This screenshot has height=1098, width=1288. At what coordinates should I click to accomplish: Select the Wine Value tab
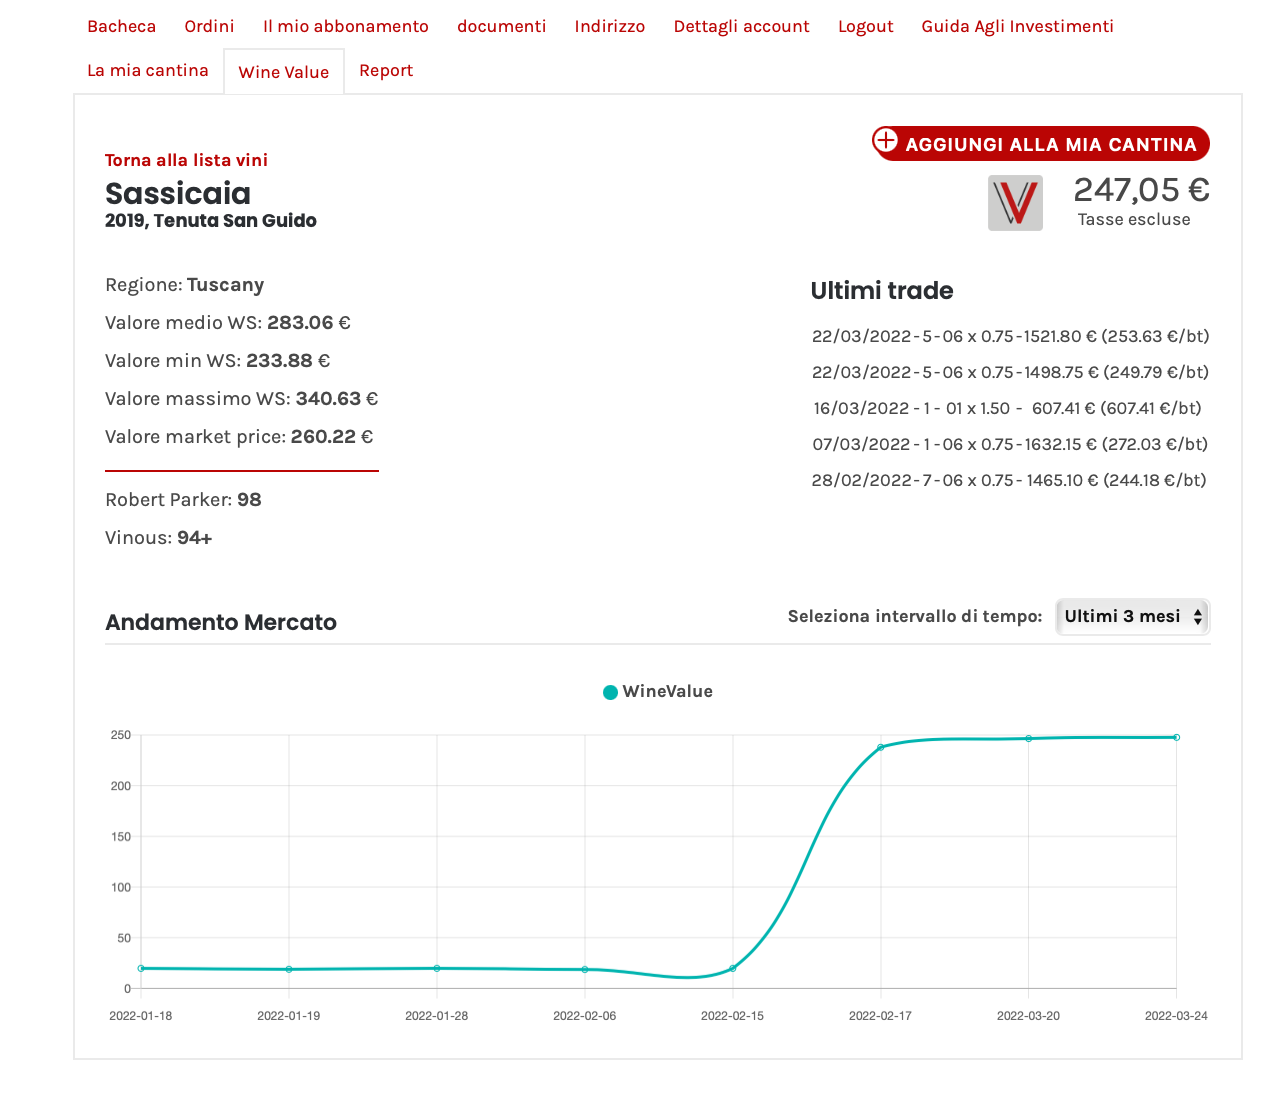tap(284, 72)
